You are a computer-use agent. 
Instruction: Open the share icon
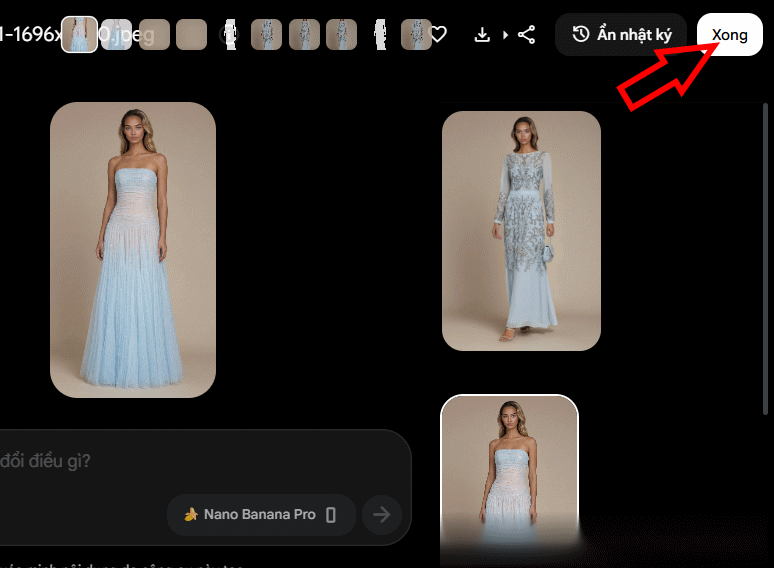[526, 35]
